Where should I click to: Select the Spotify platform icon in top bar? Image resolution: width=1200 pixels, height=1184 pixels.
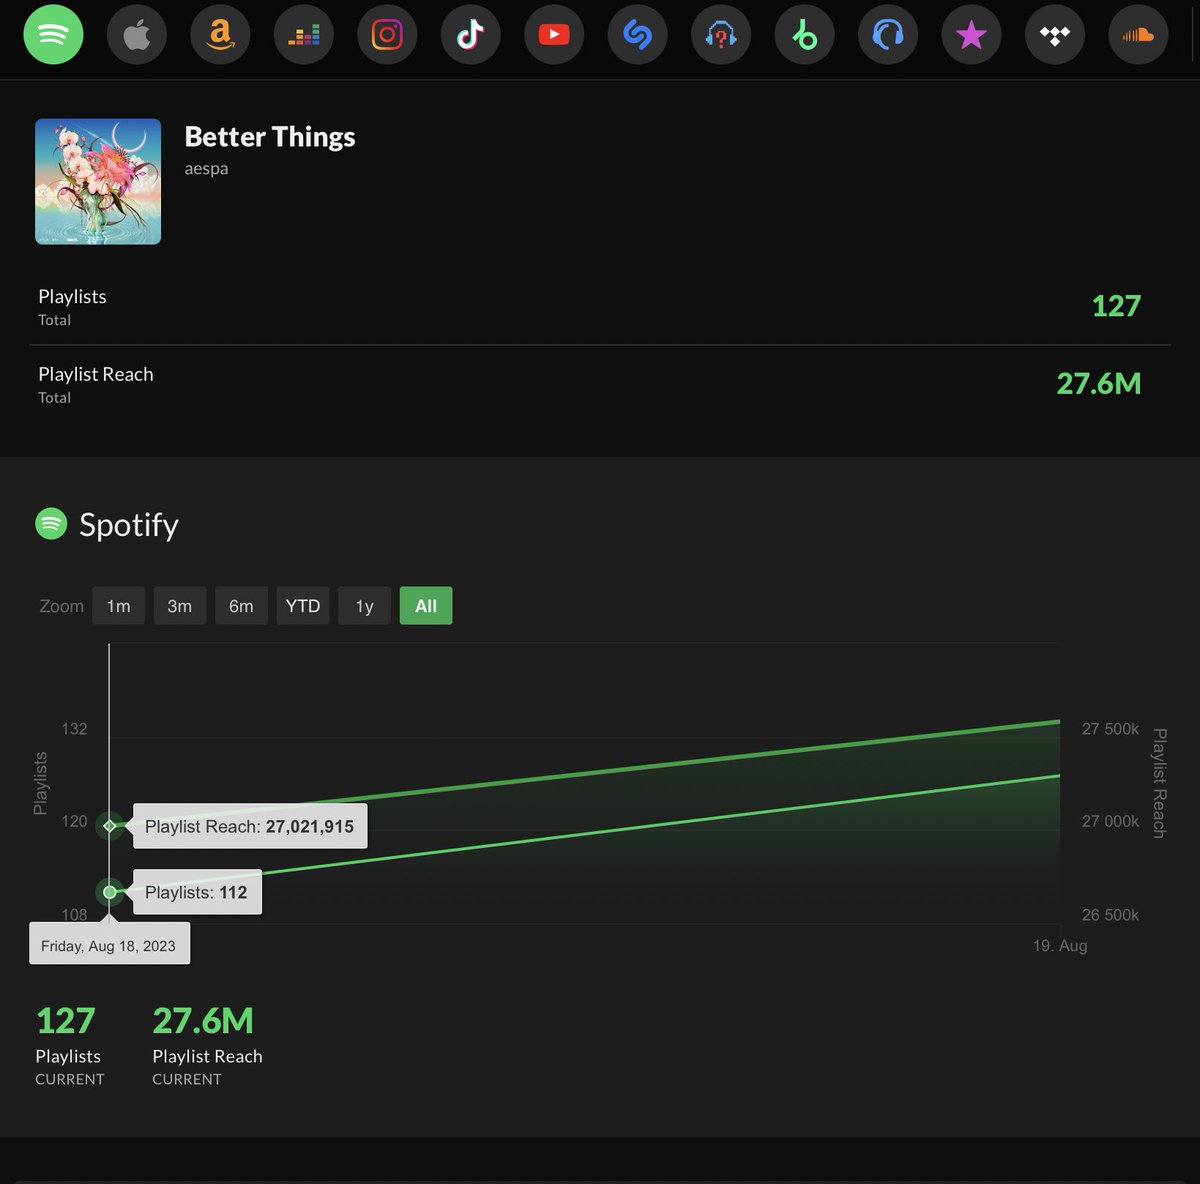pyautogui.click(x=53, y=35)
